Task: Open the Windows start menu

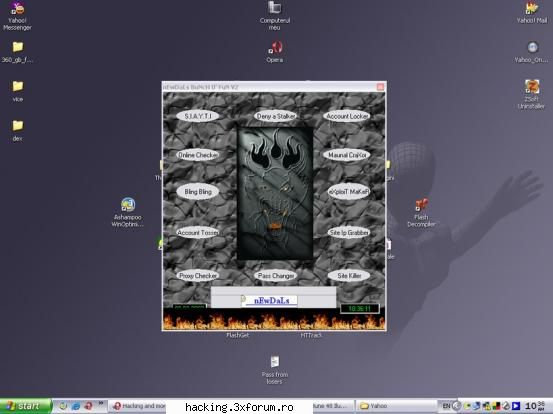Action: (26, 406)
